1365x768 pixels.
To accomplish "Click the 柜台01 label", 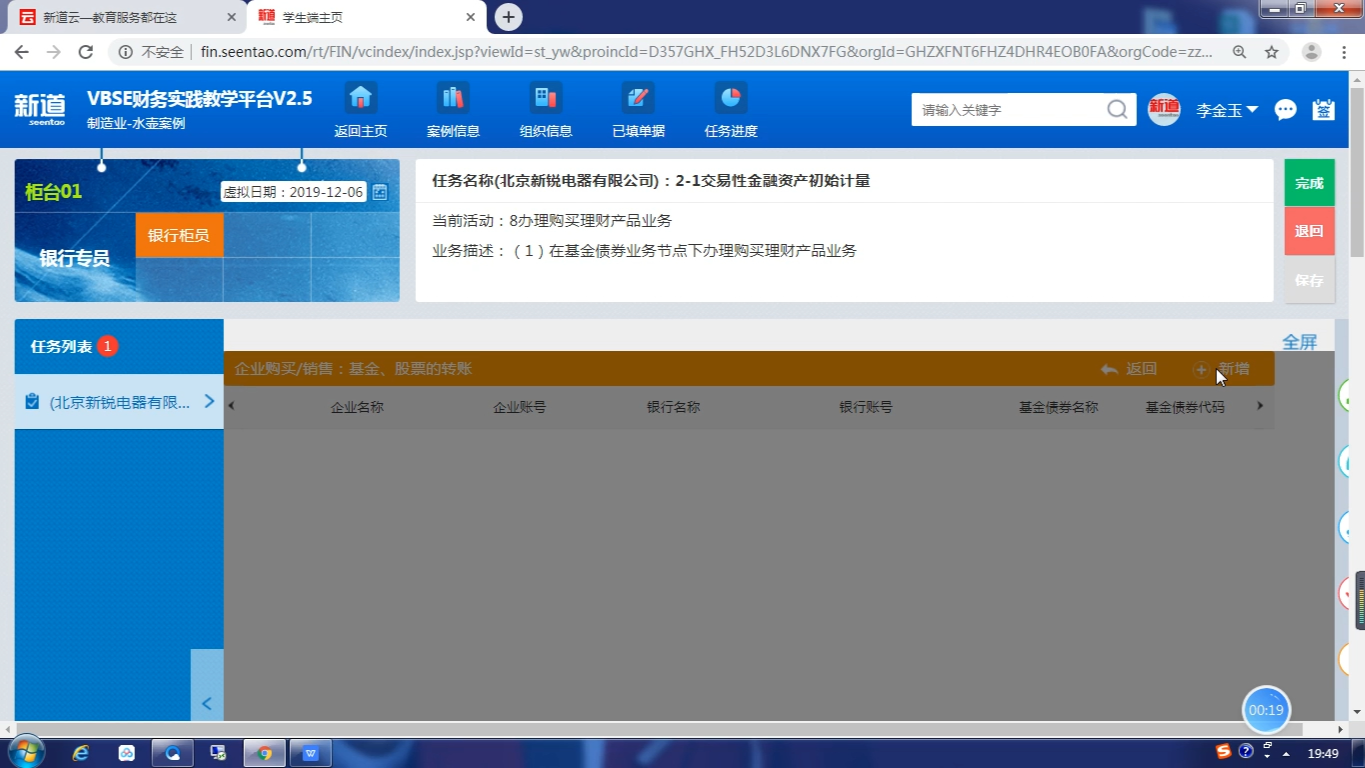I will click(x=53, y=192).
